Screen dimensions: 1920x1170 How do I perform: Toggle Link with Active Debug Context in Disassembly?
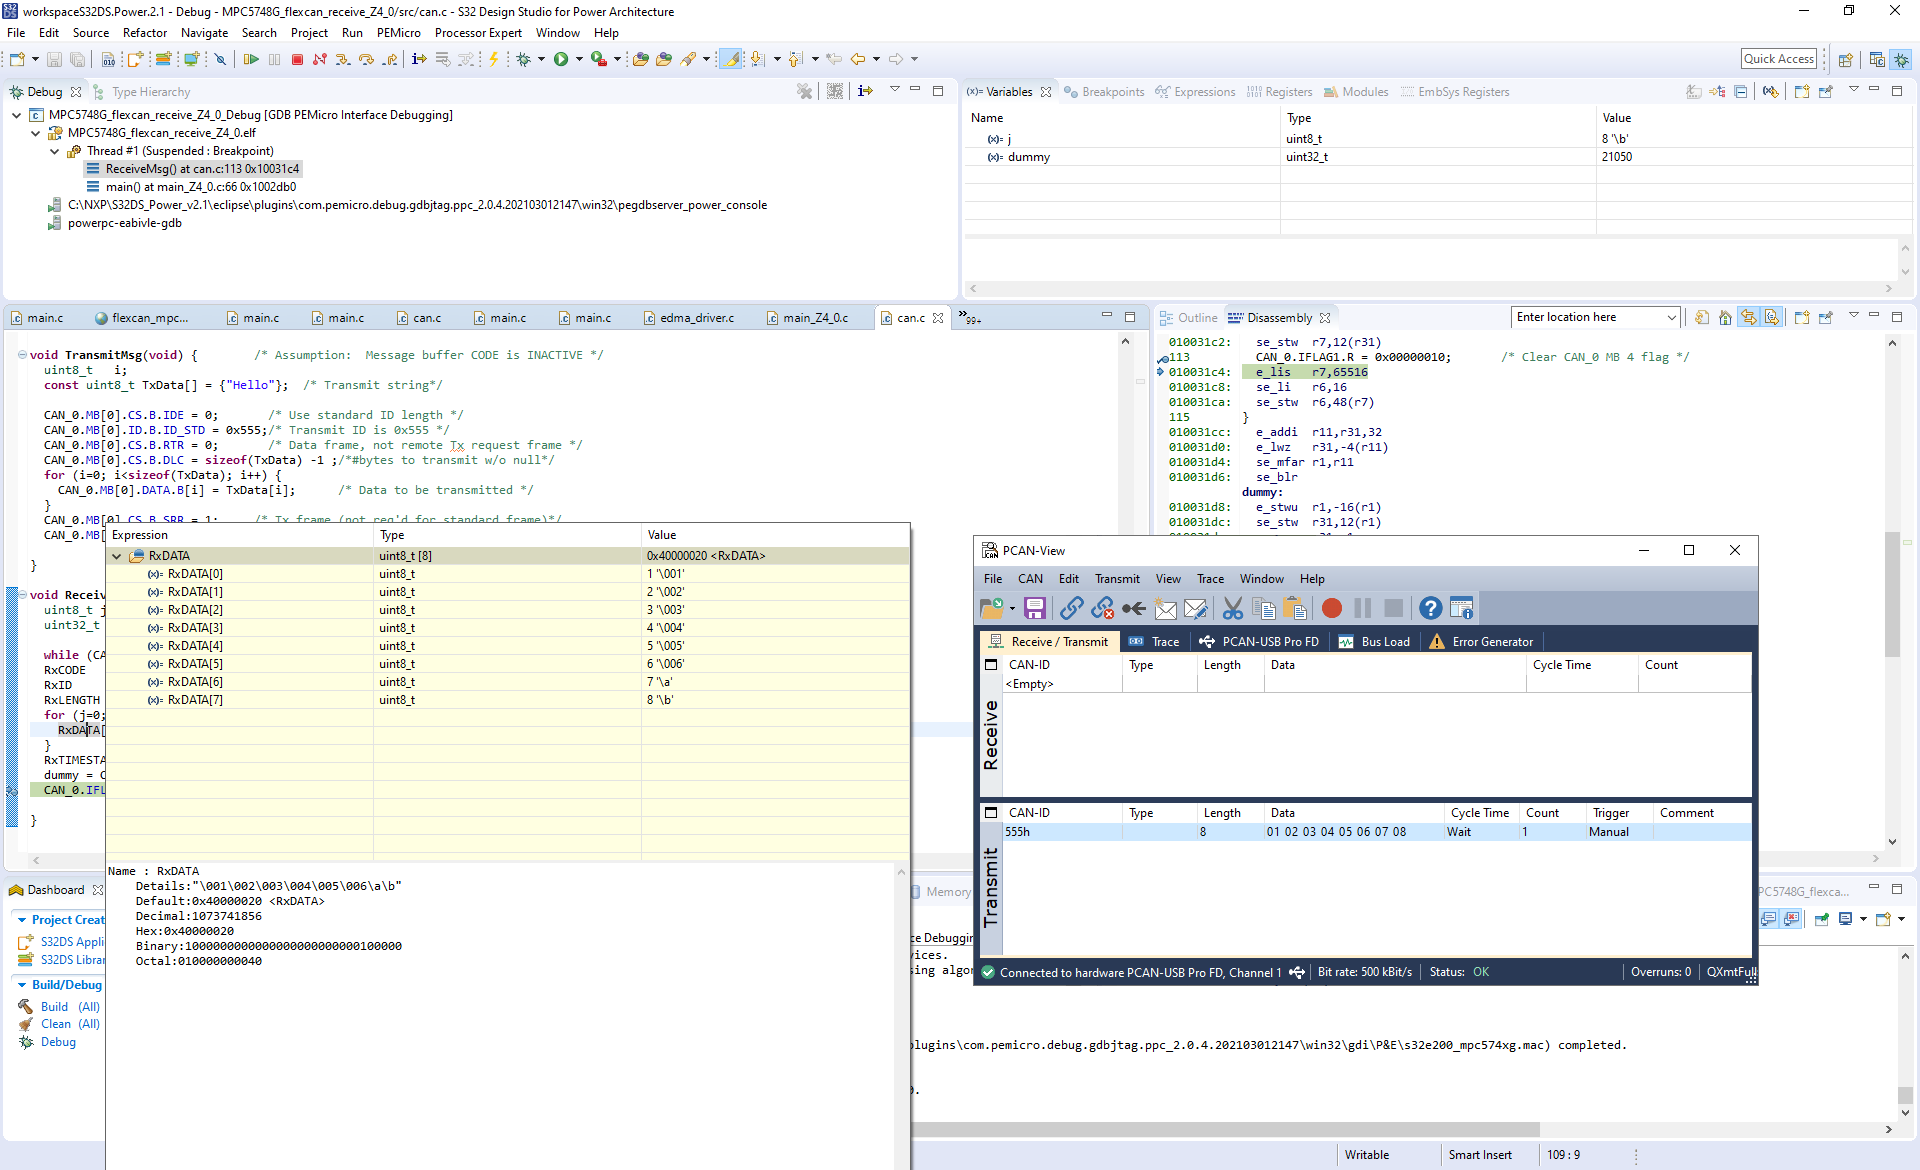coord(1748,318)
